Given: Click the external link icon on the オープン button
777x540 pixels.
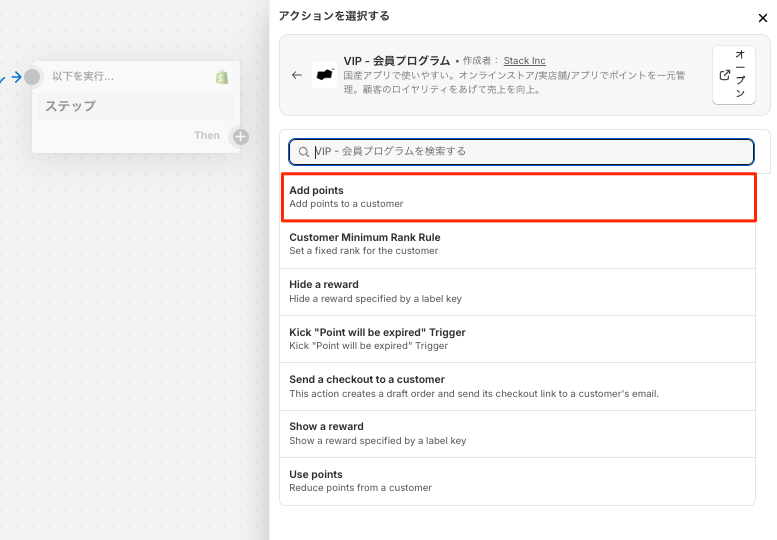Looking at the screenshot, I should pos(724,75).
